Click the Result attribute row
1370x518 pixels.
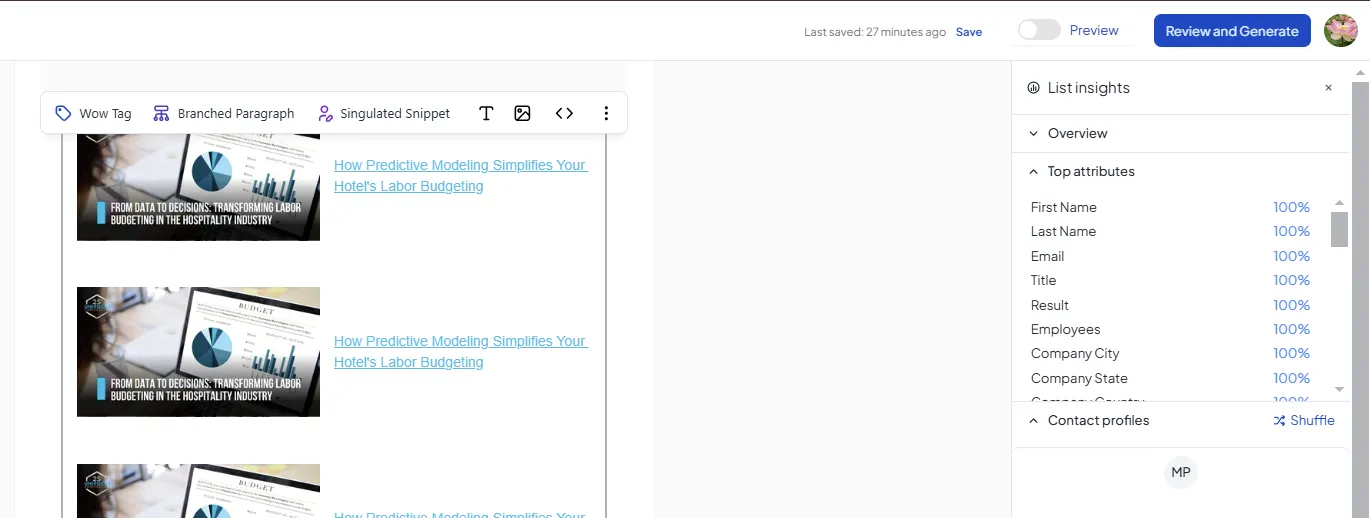[x=1170, y=305]
